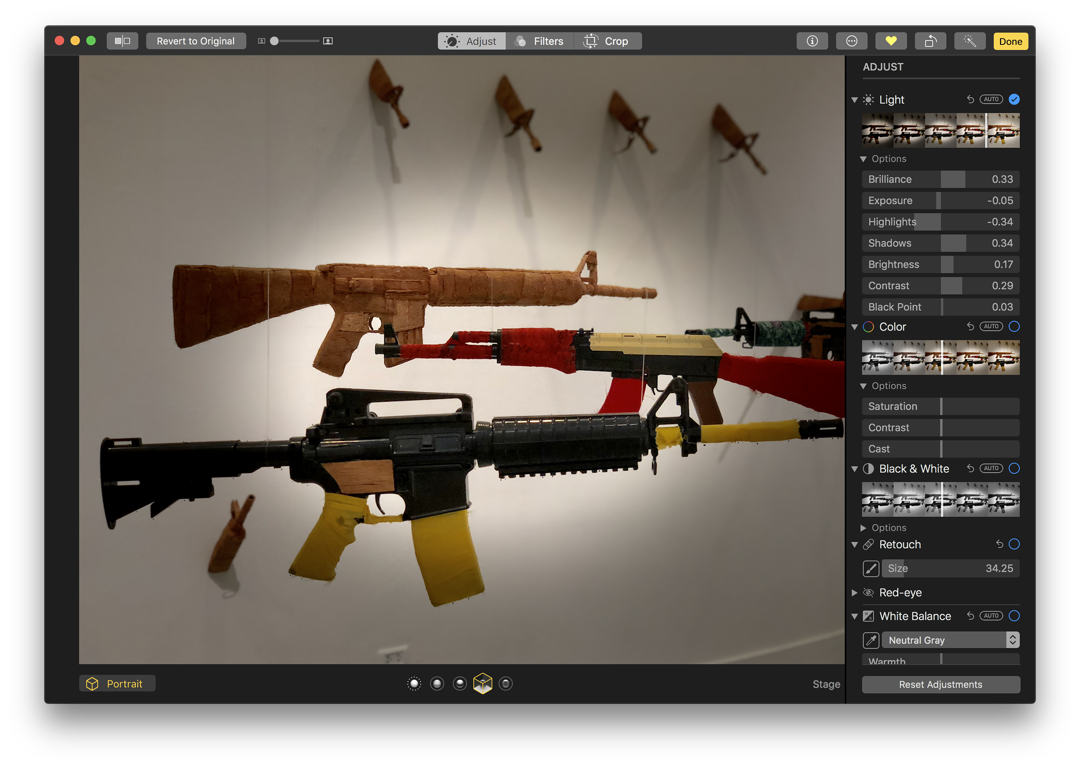This screenshot has height=767, width=1080.
Task: Collapse Light Options disclosure triangle
Action: pos(863,159)
